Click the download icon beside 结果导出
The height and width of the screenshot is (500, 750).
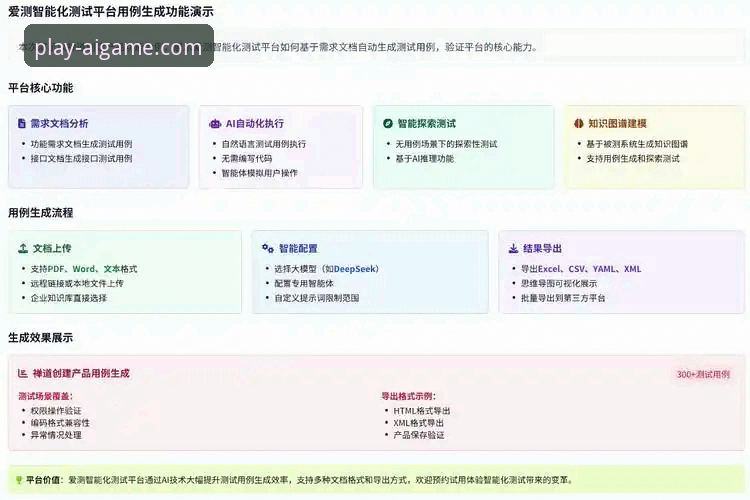point(513,248)
